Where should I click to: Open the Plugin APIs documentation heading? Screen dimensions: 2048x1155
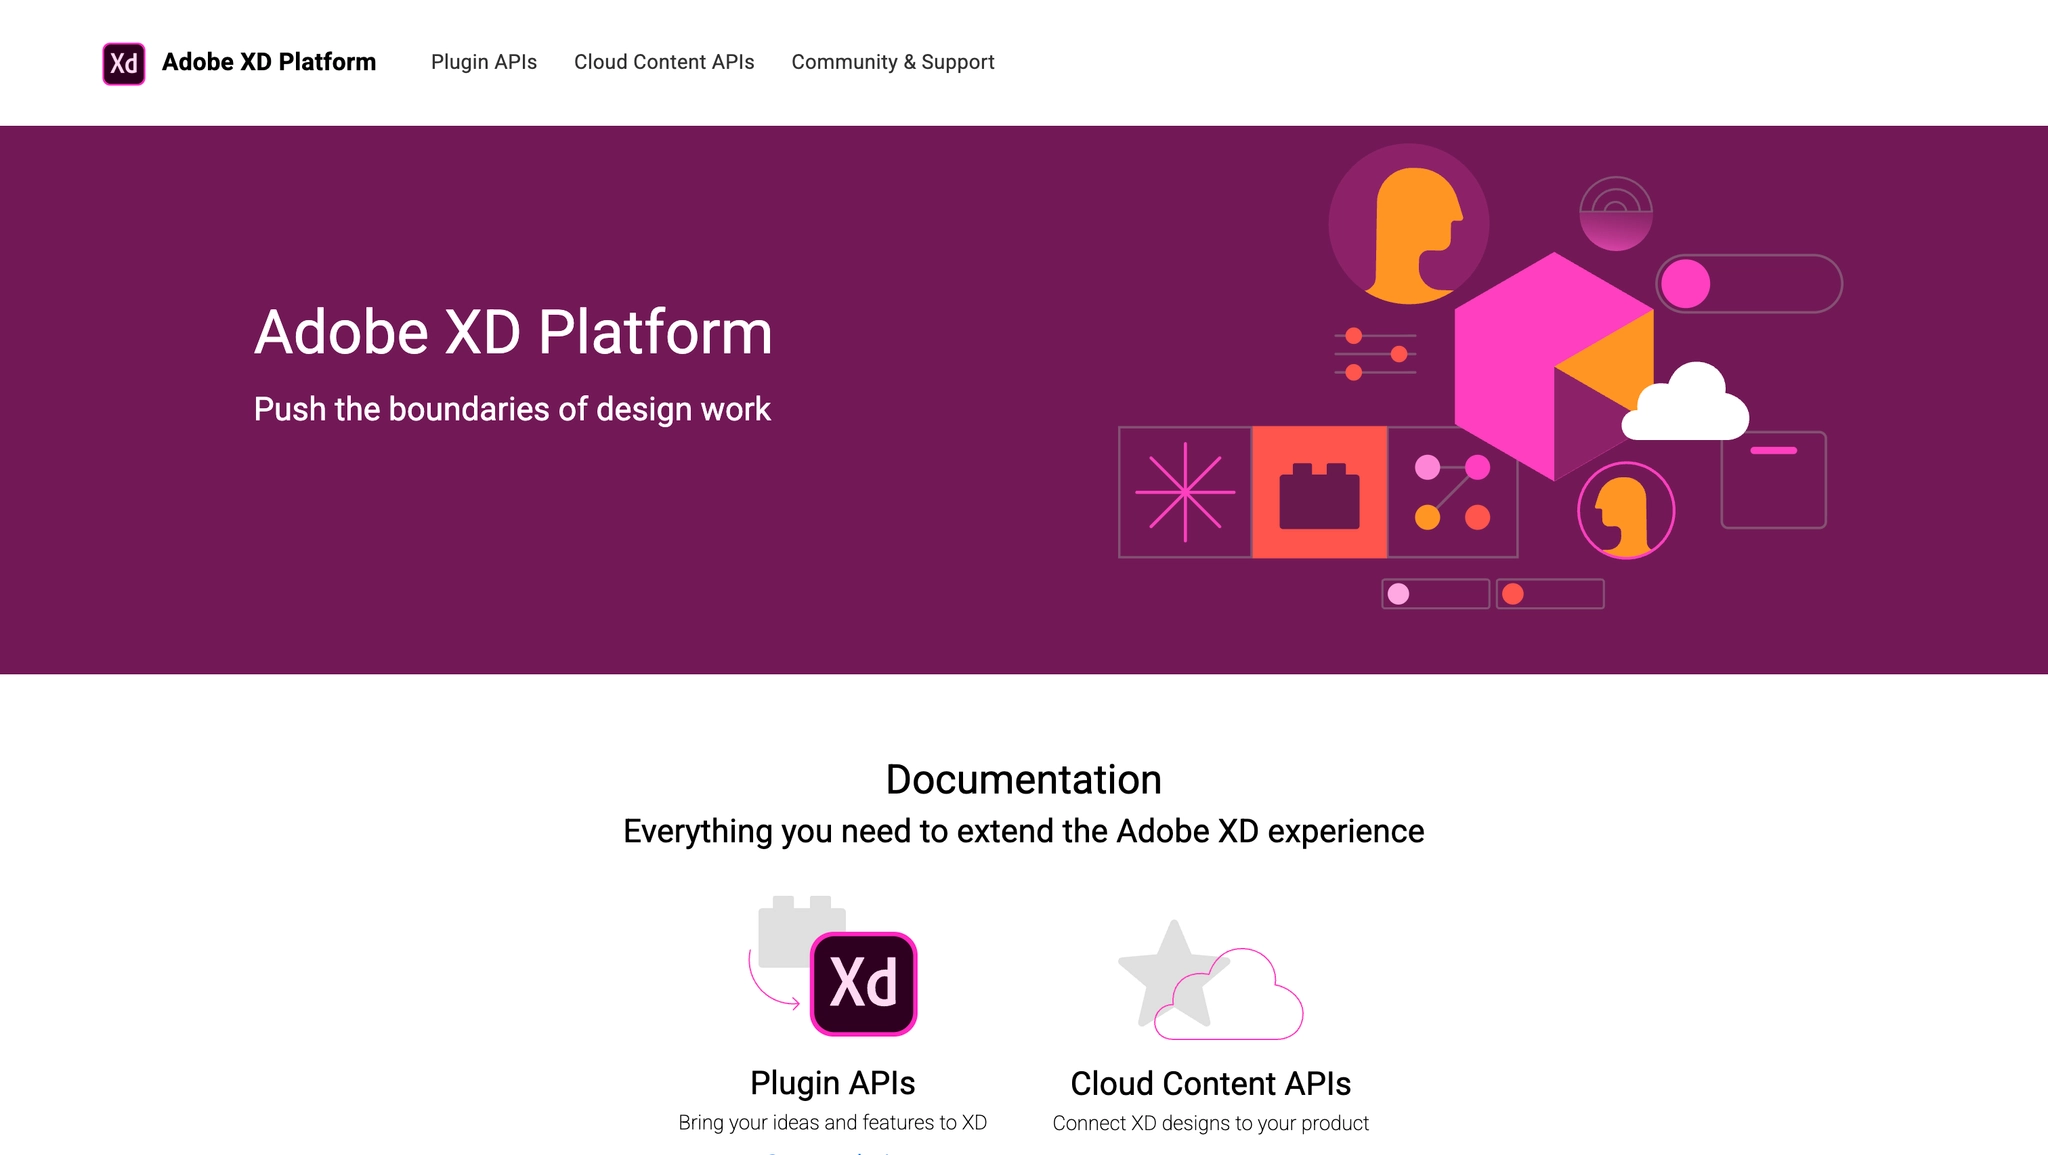click(x=832, y=1083)
